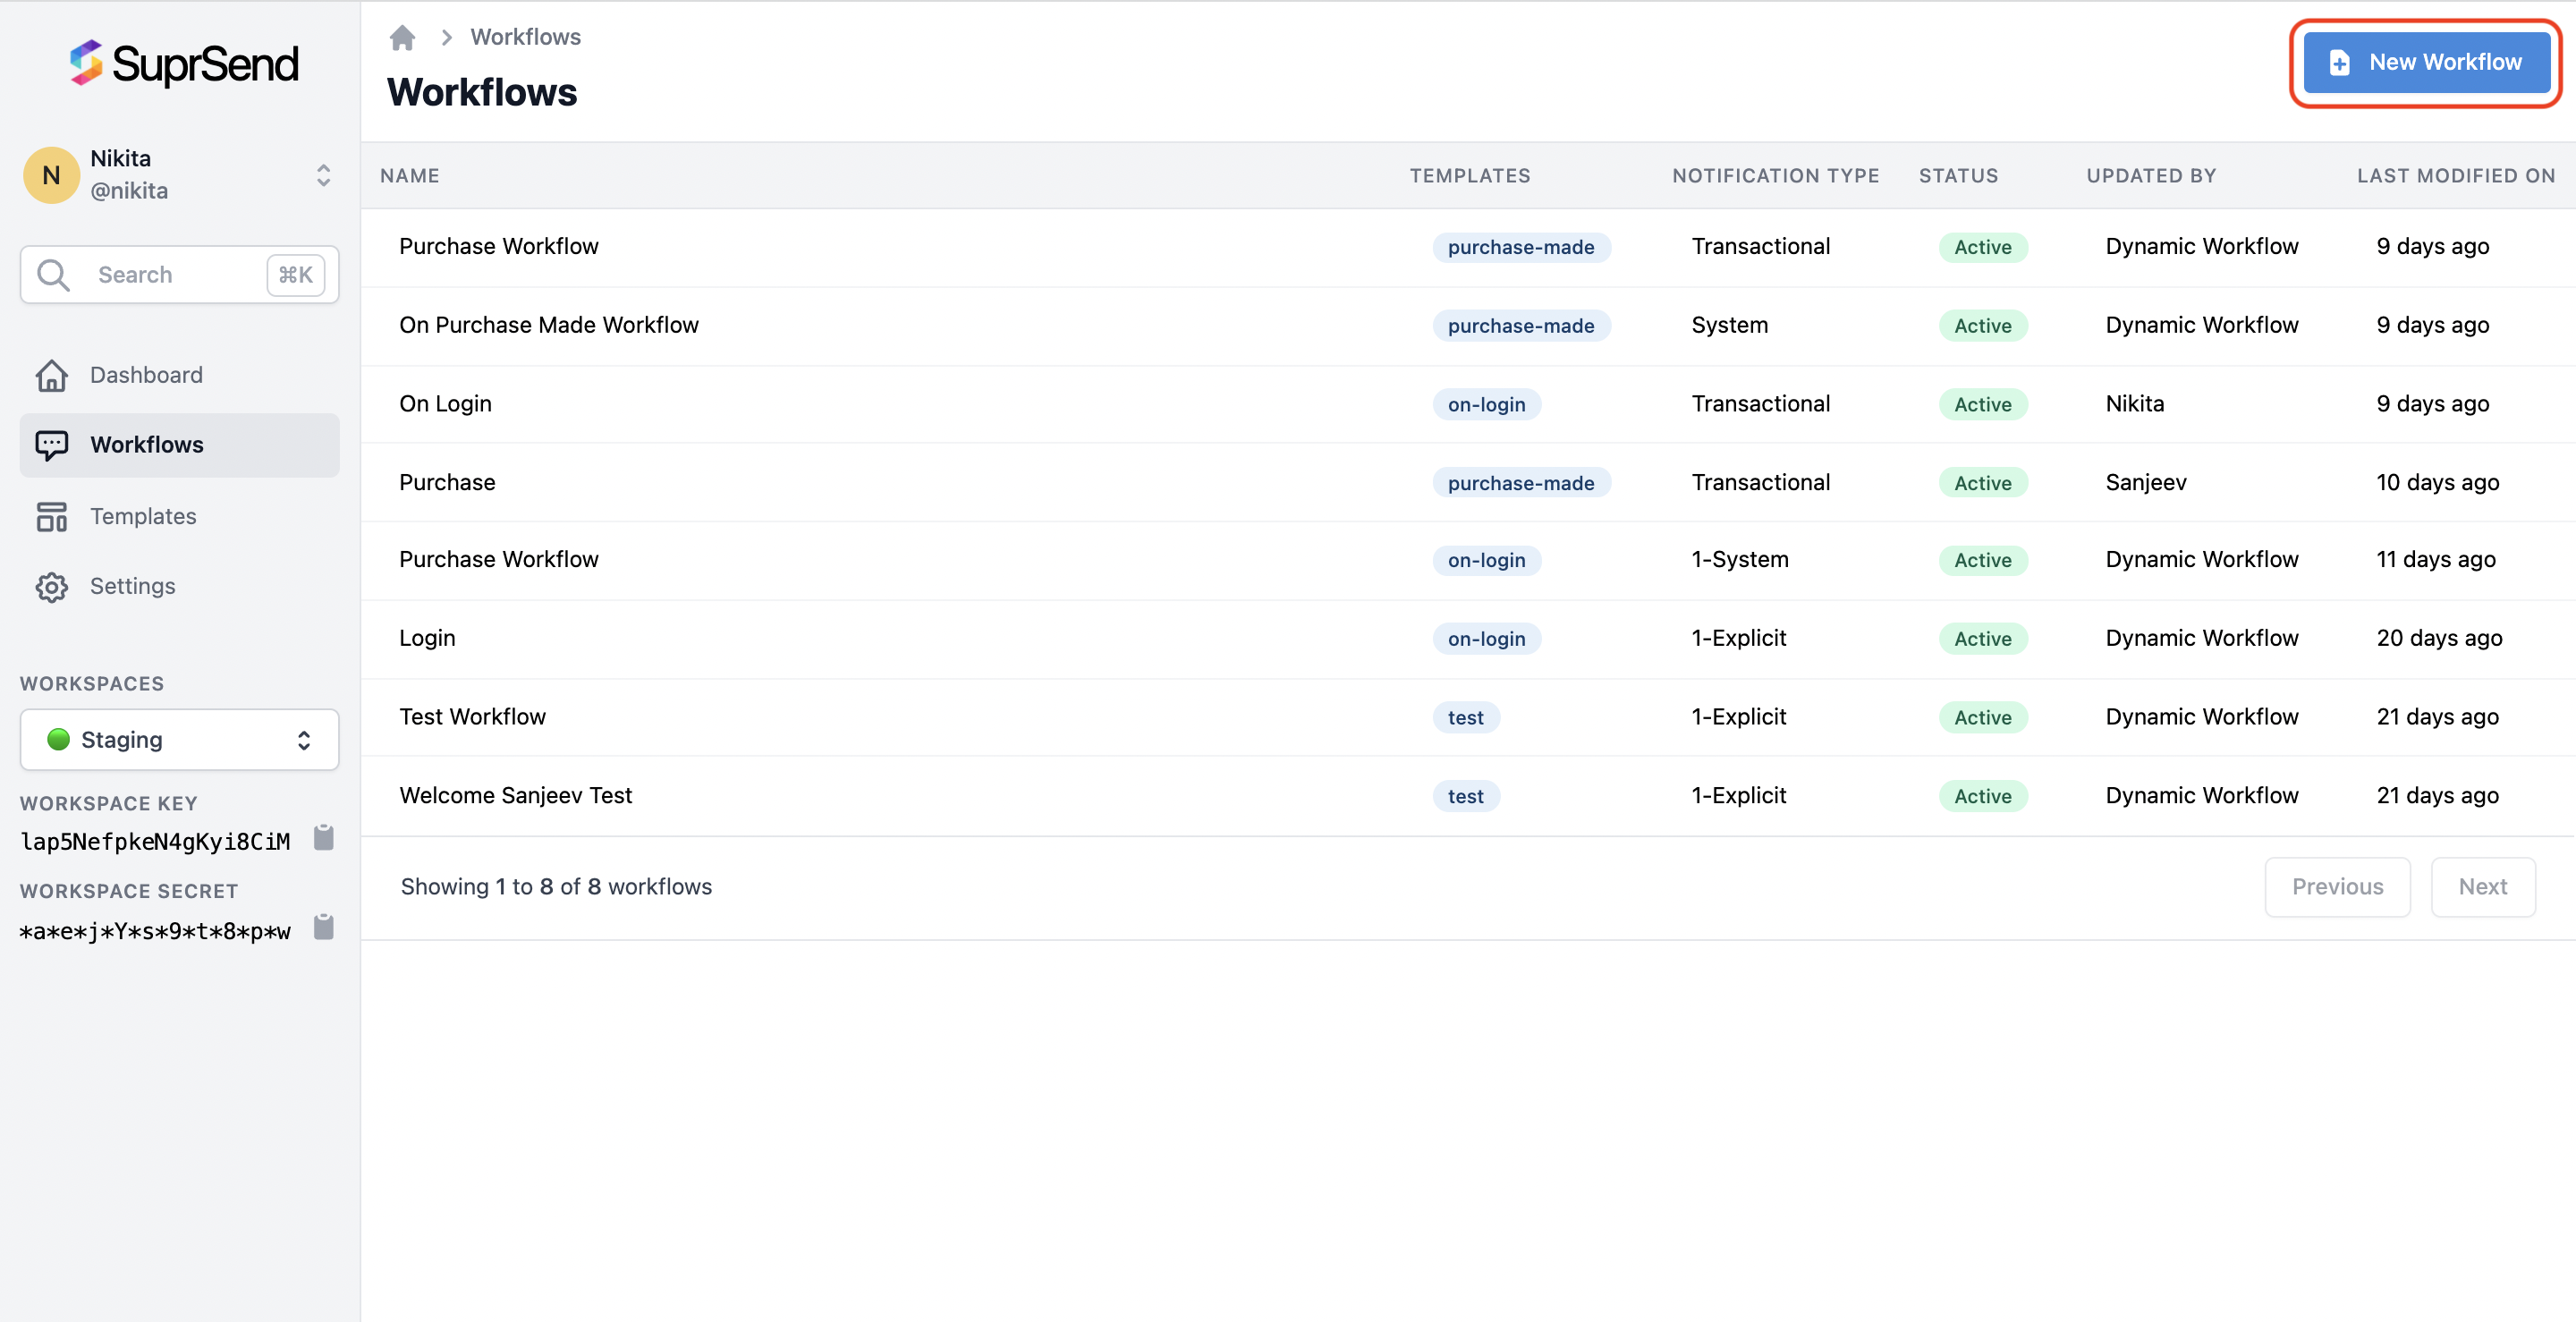Click the Dashboard house icon in sidebar

coord(52,375)
